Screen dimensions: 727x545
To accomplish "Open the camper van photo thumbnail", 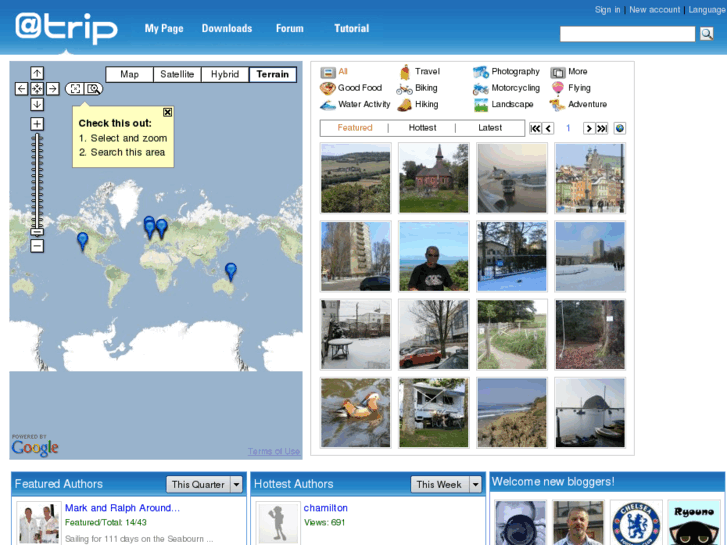I will 434,413.
